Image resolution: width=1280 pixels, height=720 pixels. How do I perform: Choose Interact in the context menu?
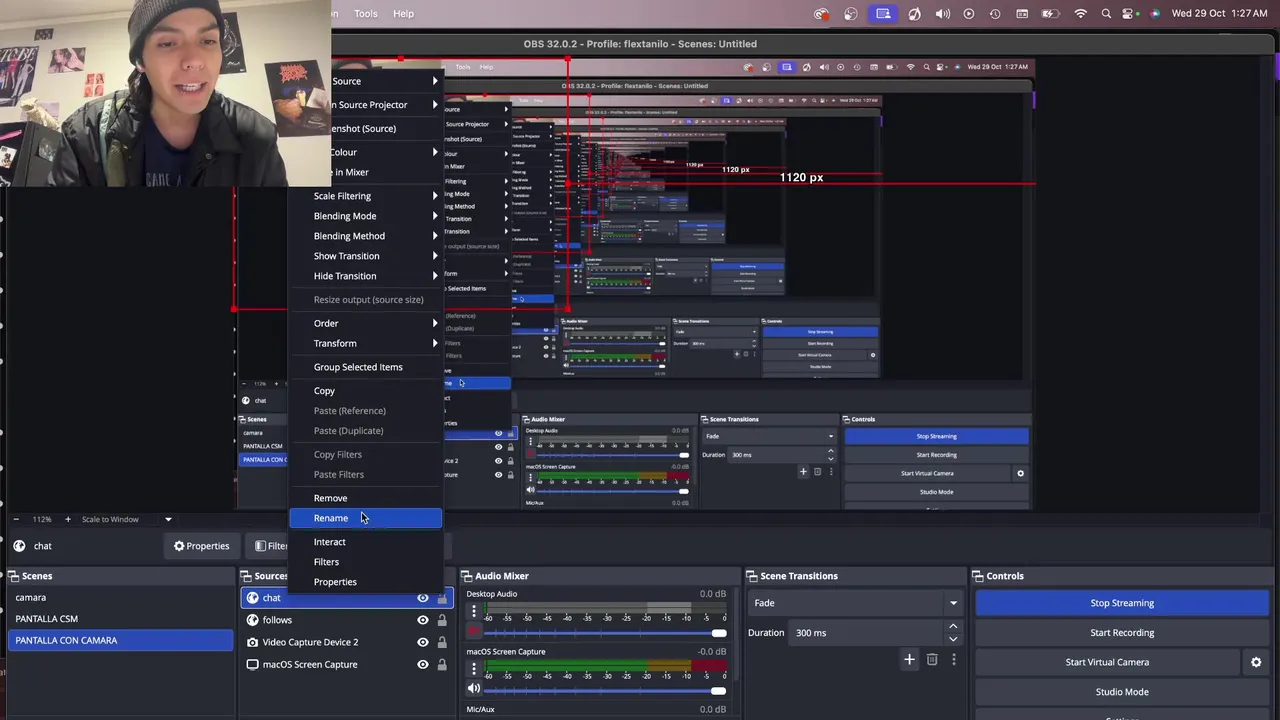pos(365,542)
